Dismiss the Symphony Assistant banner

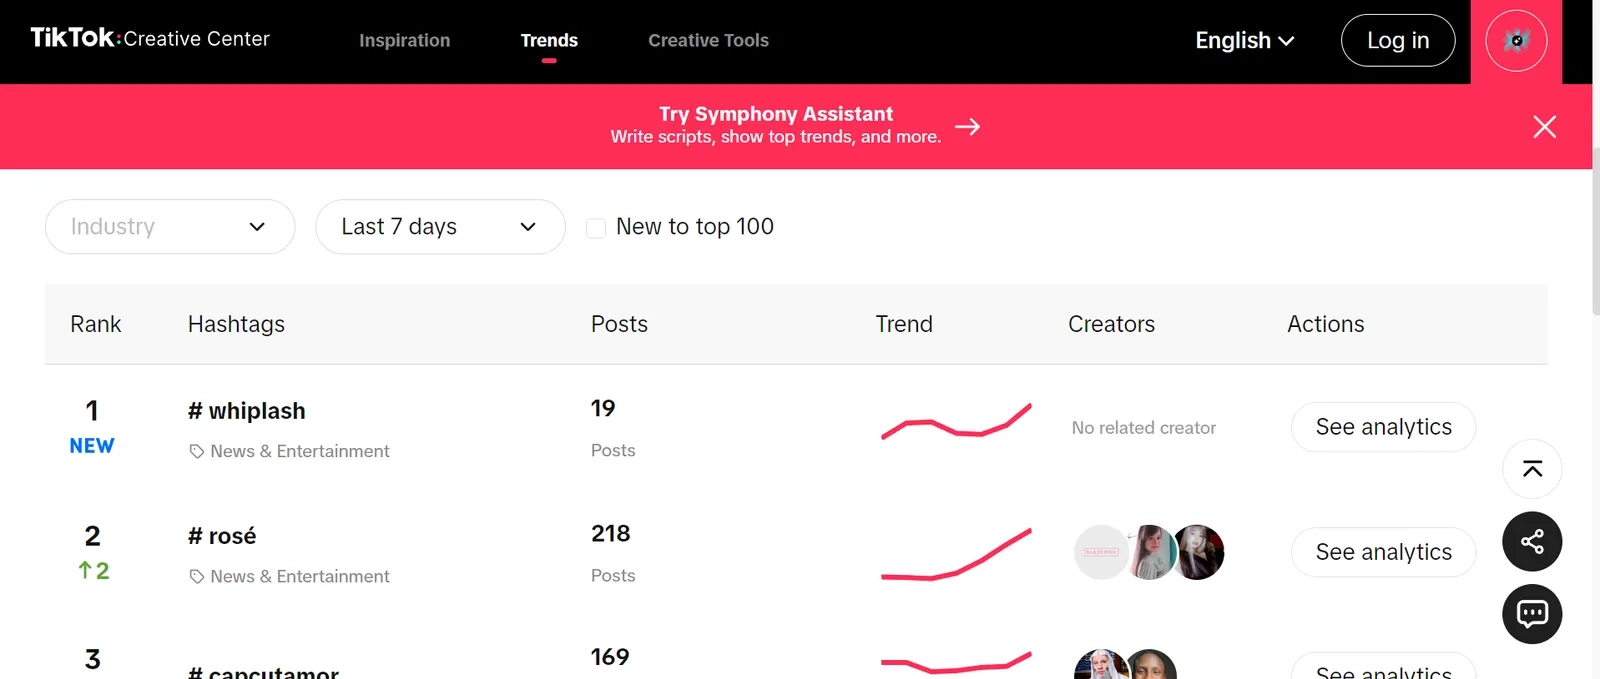[1544, 127]
